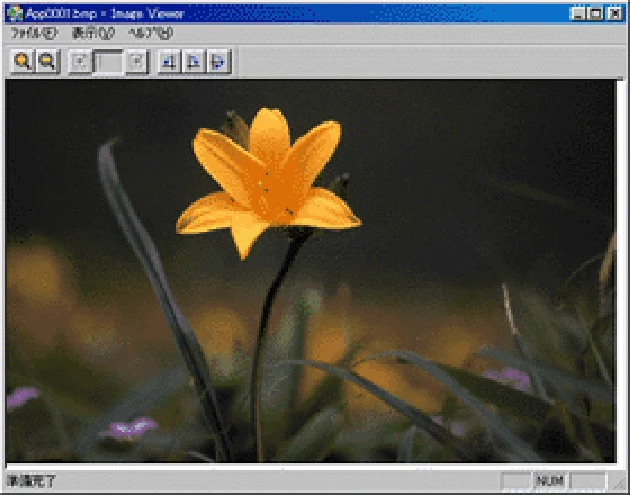
Task: Close the Image Viewer window
Action: 615,14
